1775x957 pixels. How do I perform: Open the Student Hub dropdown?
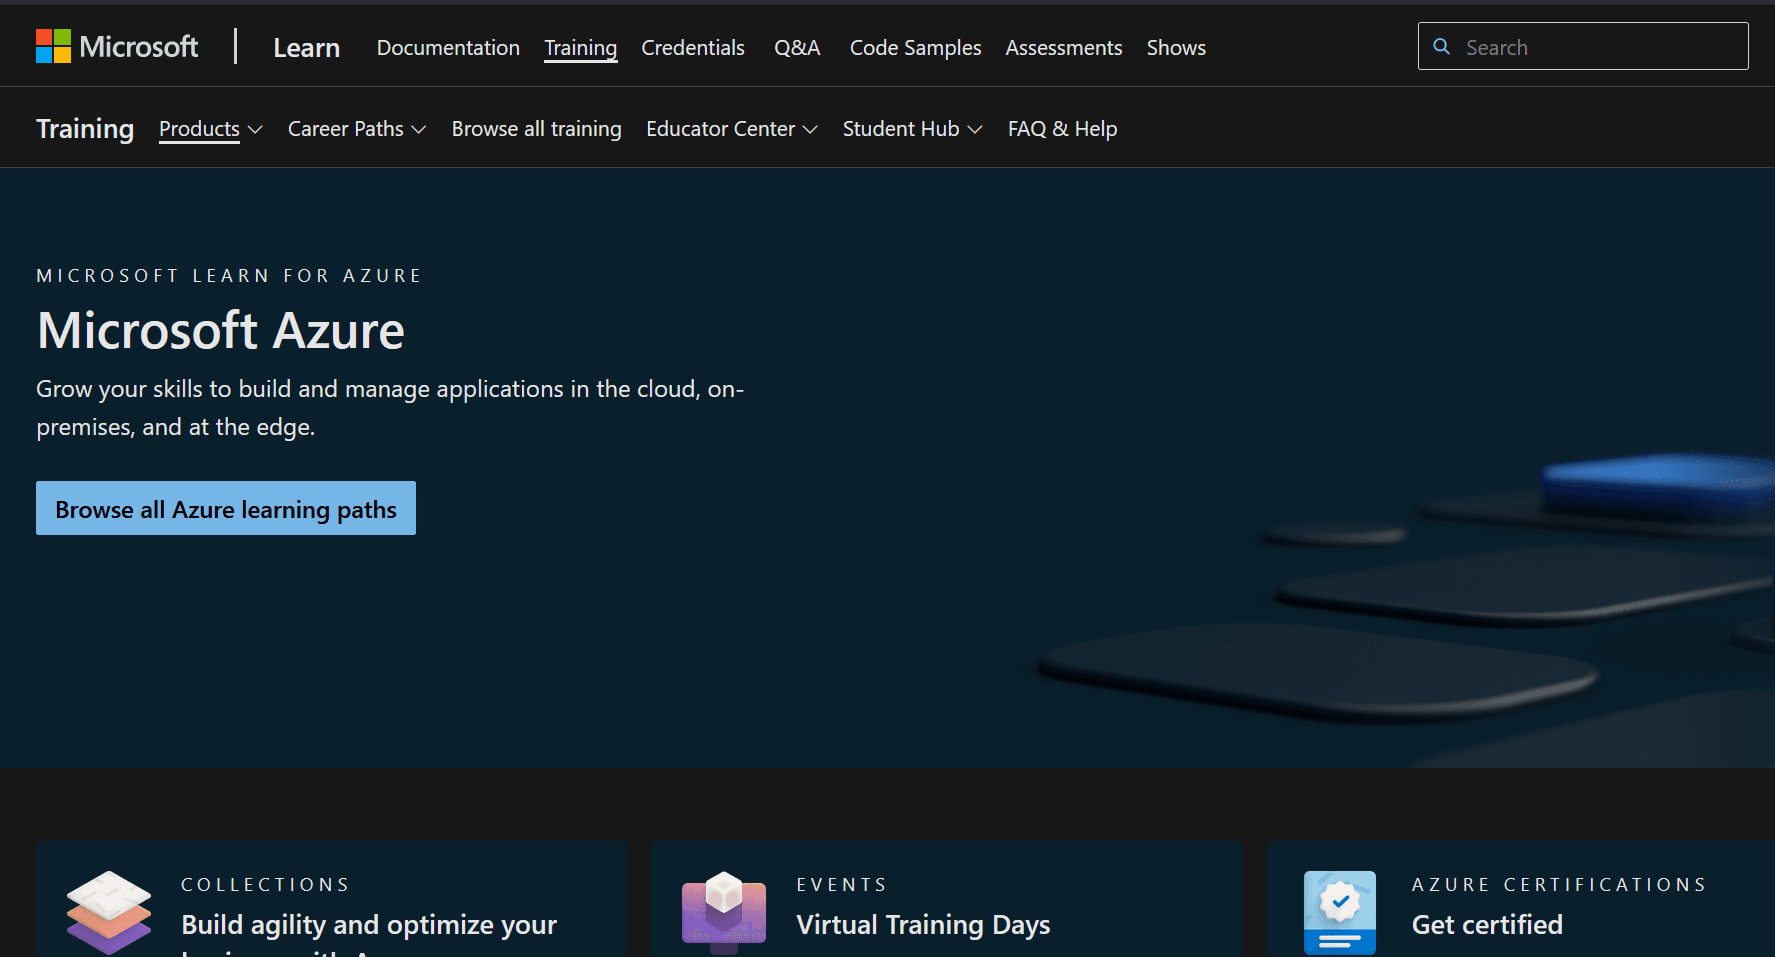(x=912, y=129)
